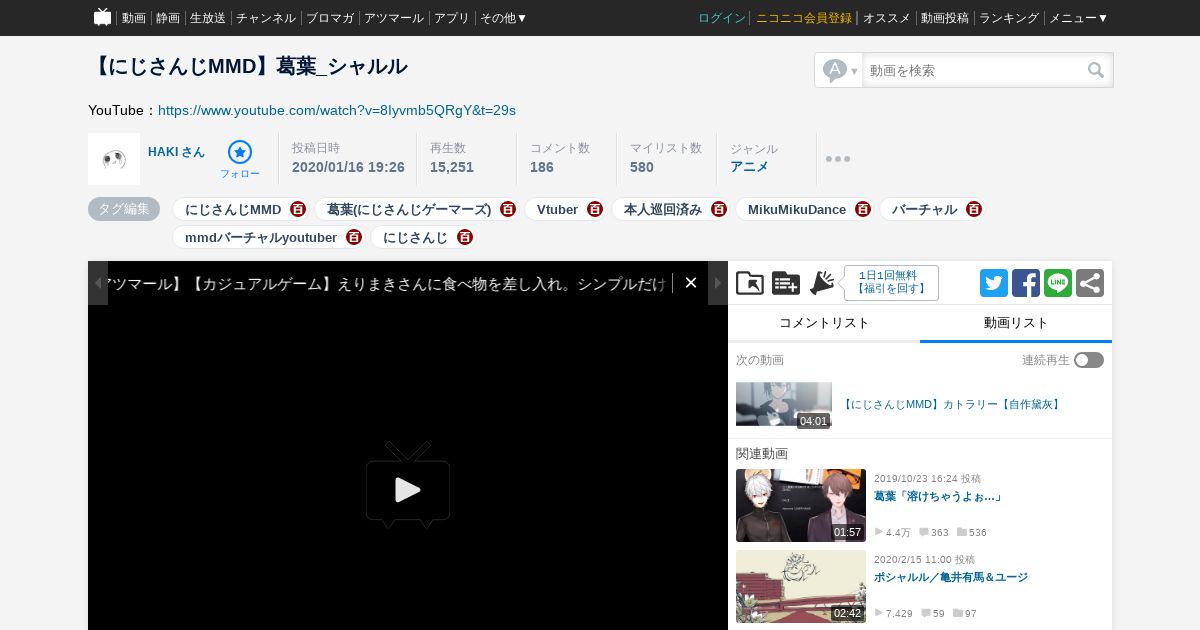Open the Vtuber tag

click(557, 210)
